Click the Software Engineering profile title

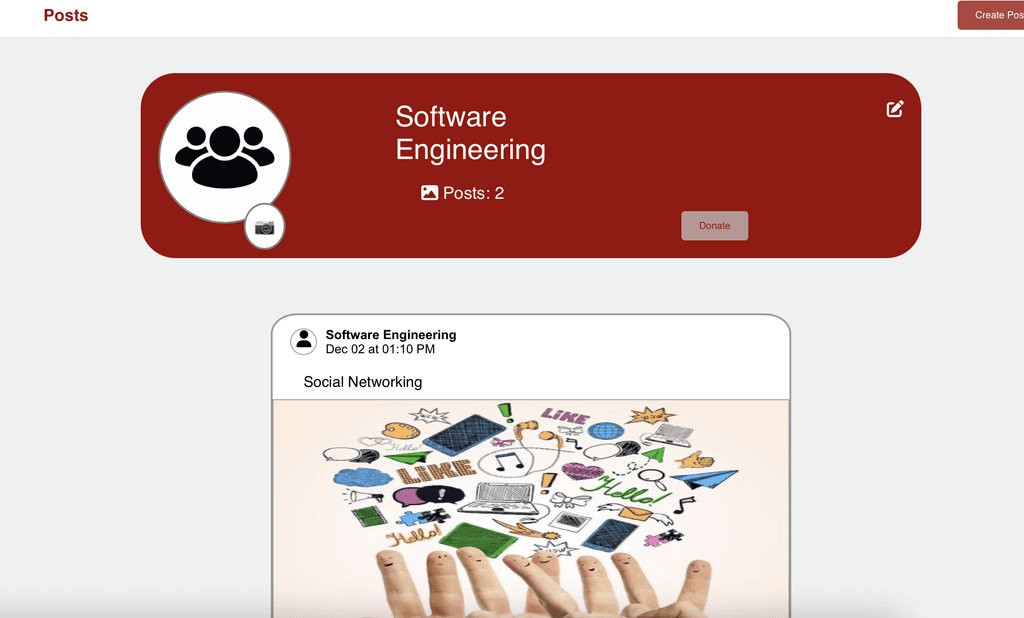click(470, 133)
